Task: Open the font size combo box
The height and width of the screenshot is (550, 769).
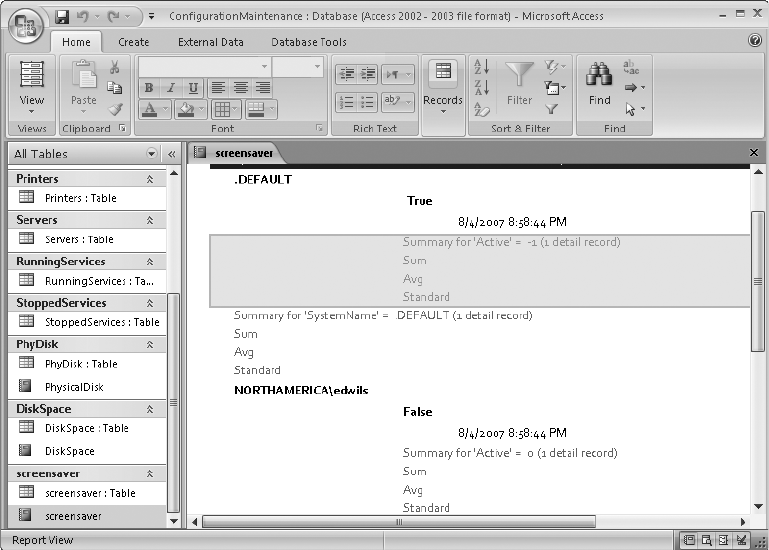Action: click(x=298, y=67)
